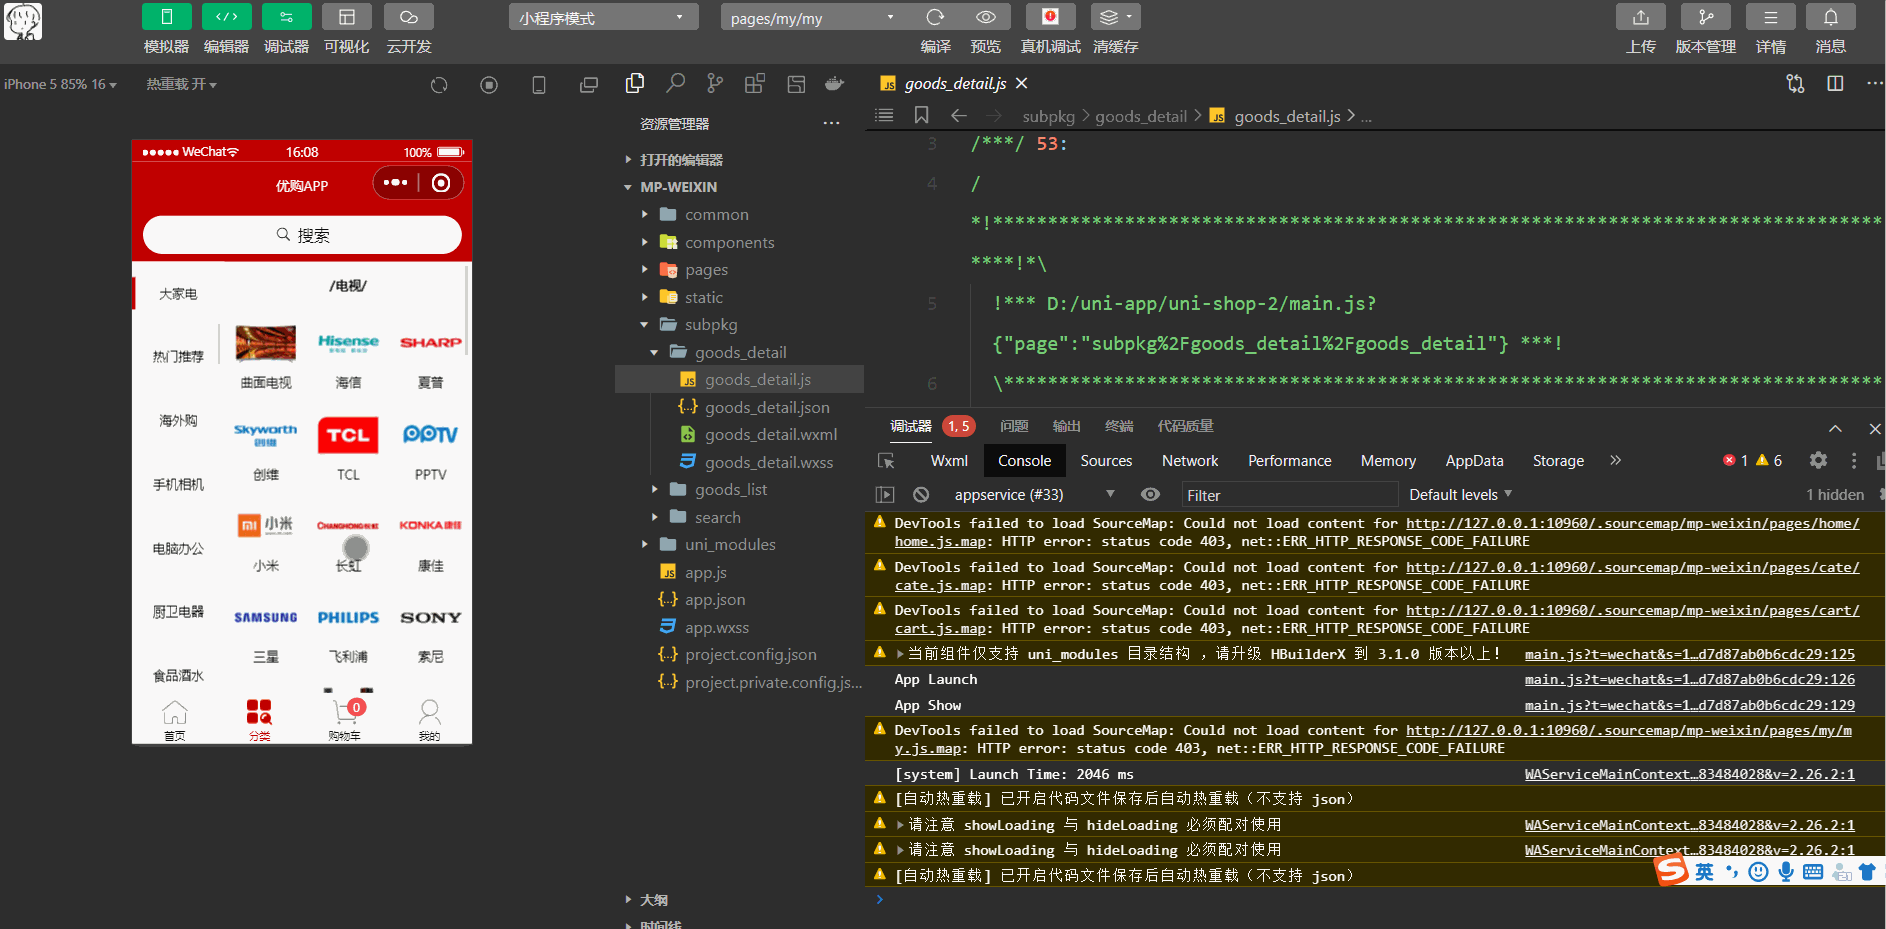Click the compile (编译) refresh icon
Viewport: 1886px width, 929px height.
tap(935, 17)
